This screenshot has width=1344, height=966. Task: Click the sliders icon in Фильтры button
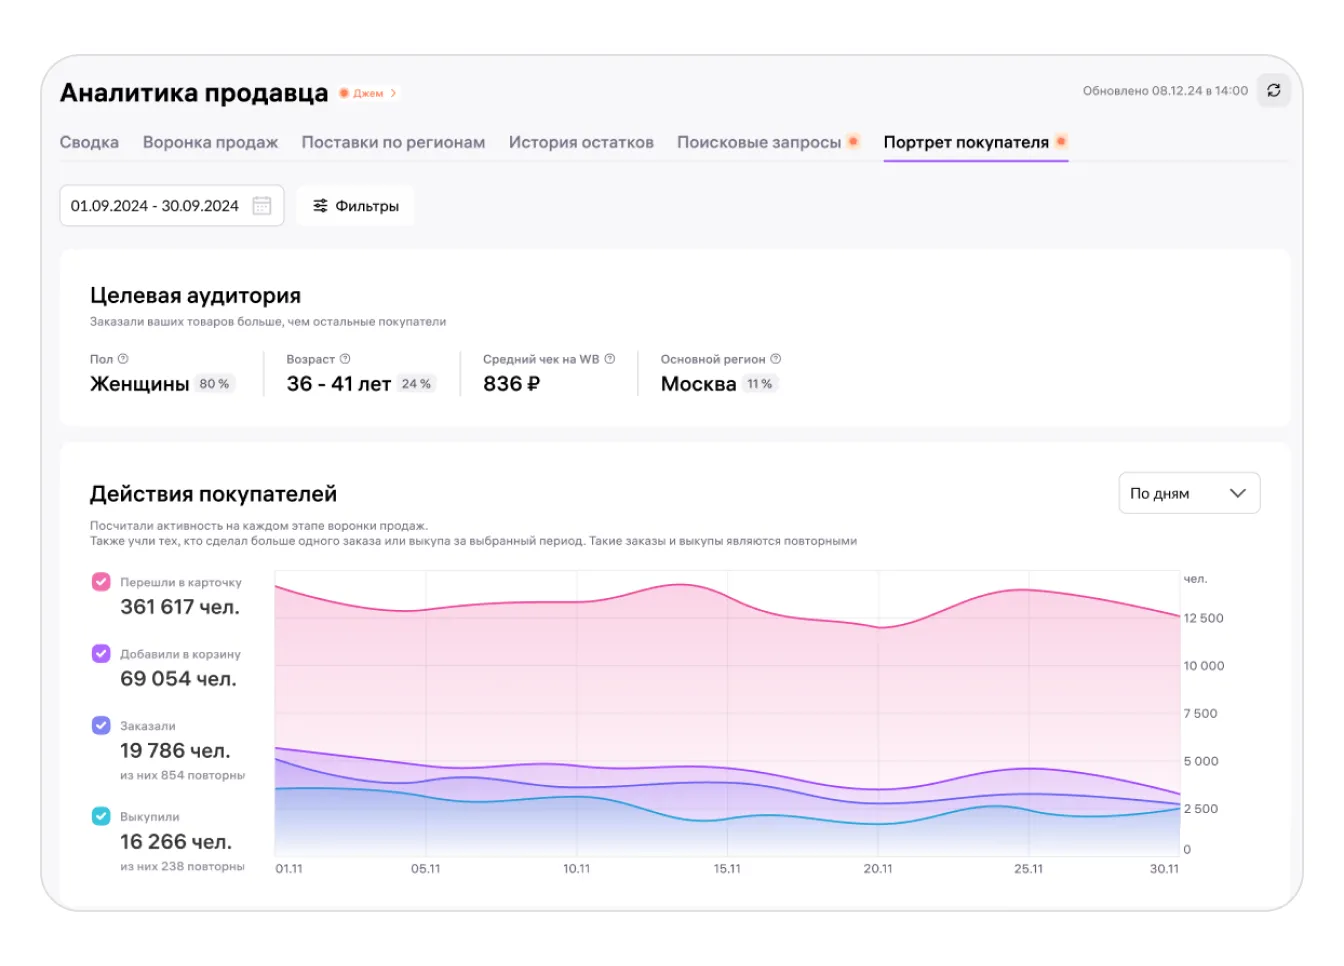coord(320,206)
